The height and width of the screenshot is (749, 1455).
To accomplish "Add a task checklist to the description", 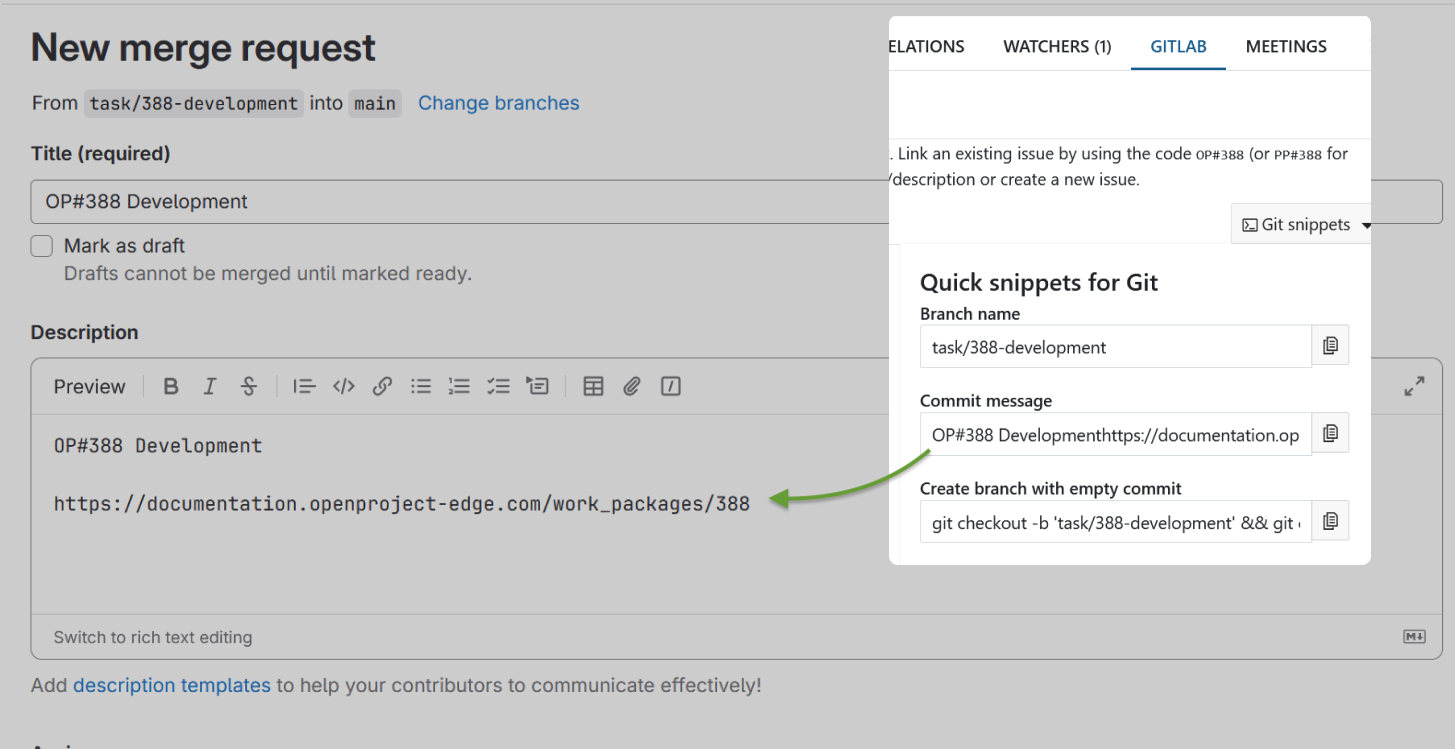I will (x=498, y=387).
